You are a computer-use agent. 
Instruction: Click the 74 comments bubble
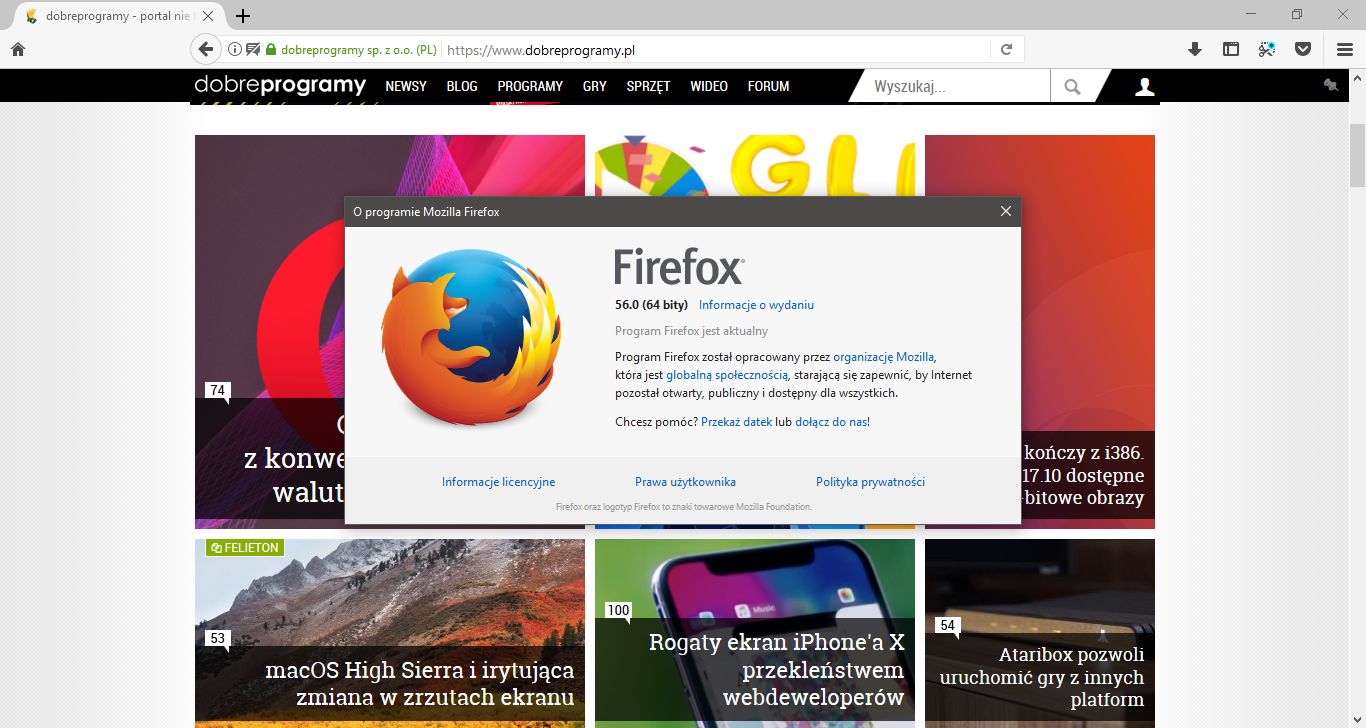pyautogui.click(x=217, y=391)
